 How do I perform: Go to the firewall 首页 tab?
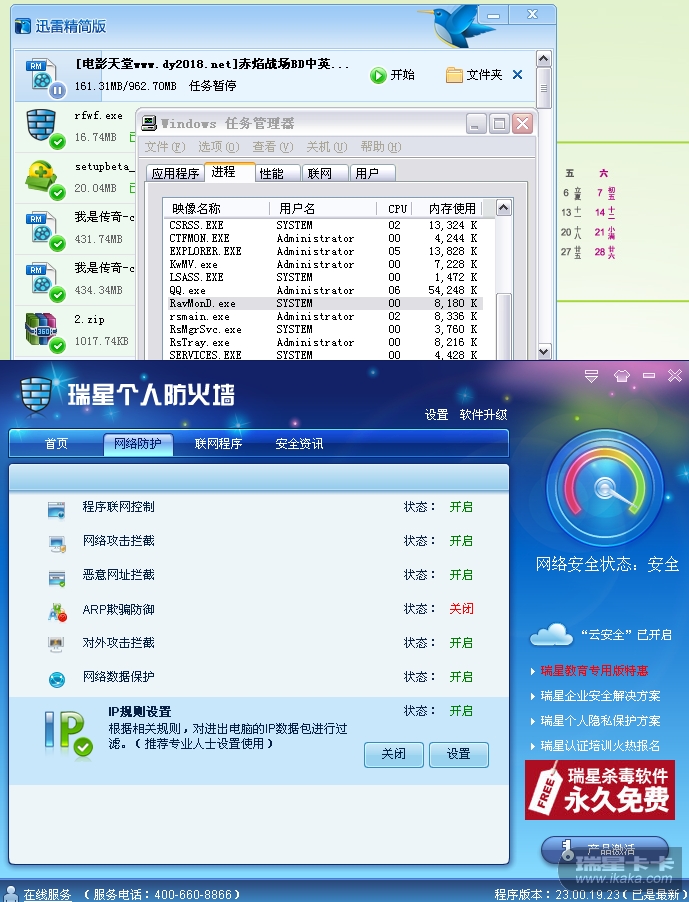coord(56,444)
